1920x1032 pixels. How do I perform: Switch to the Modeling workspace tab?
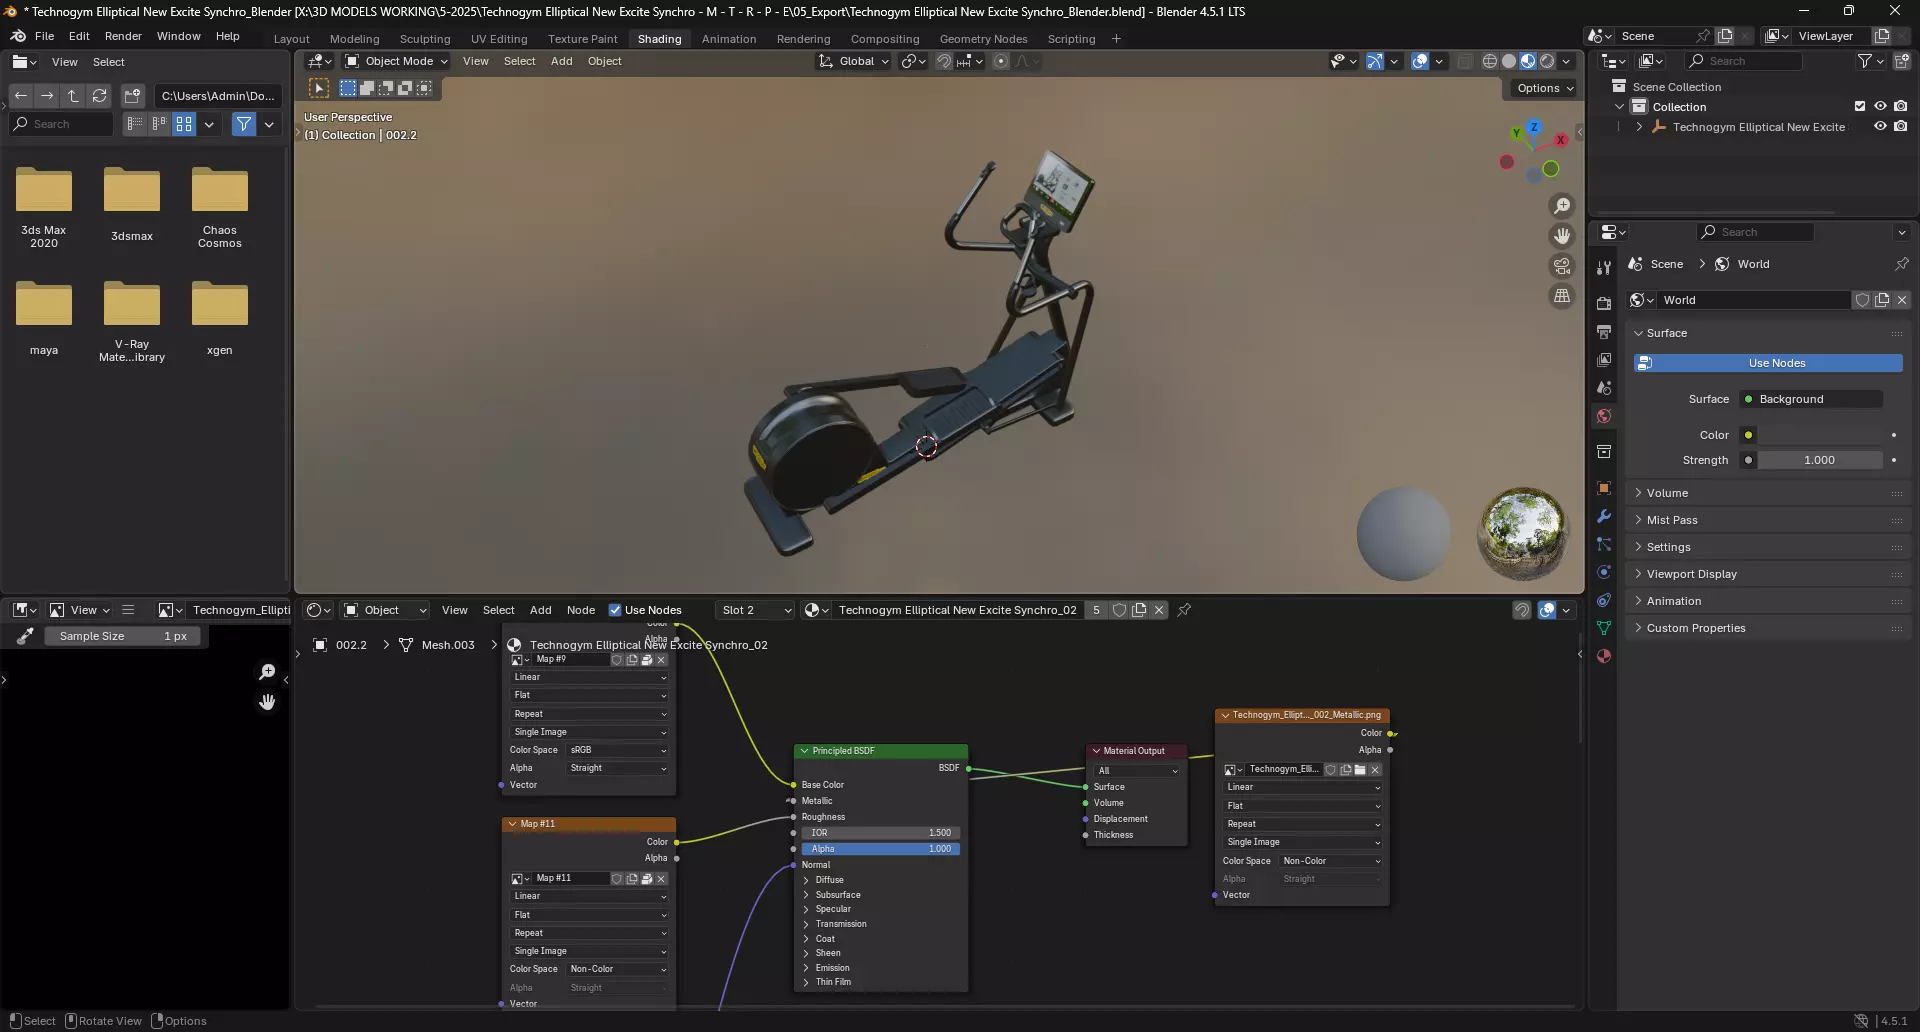[x=355, y=39]
